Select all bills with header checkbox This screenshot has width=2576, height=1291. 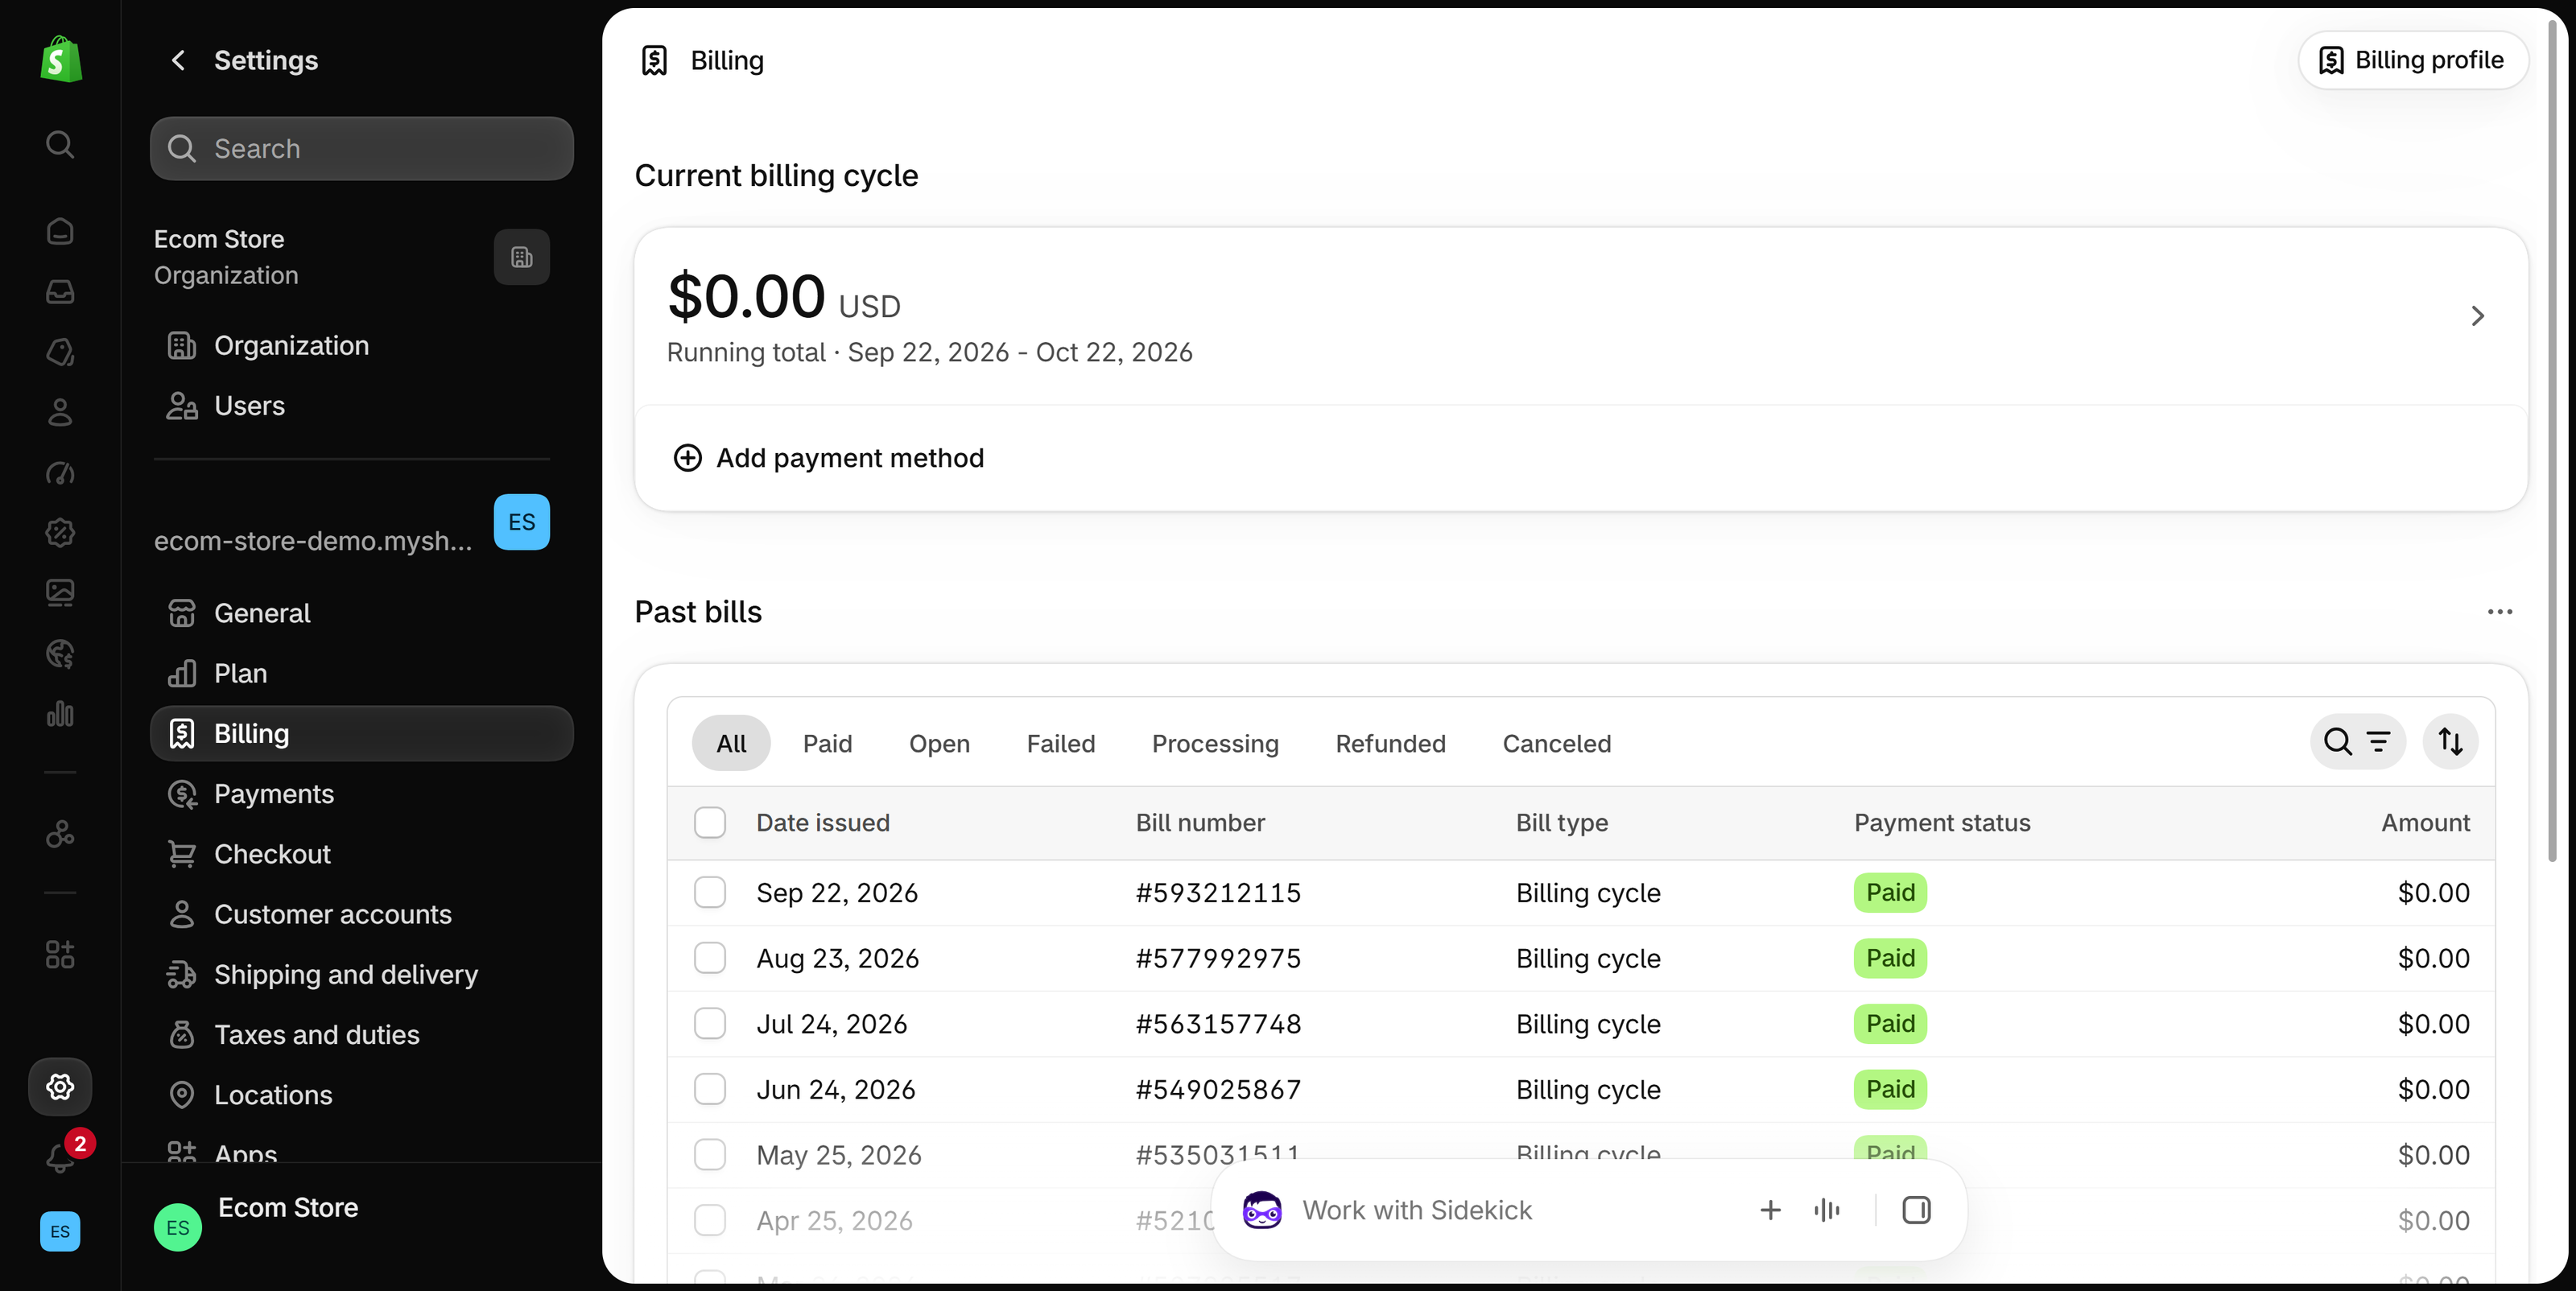(710, 823)
